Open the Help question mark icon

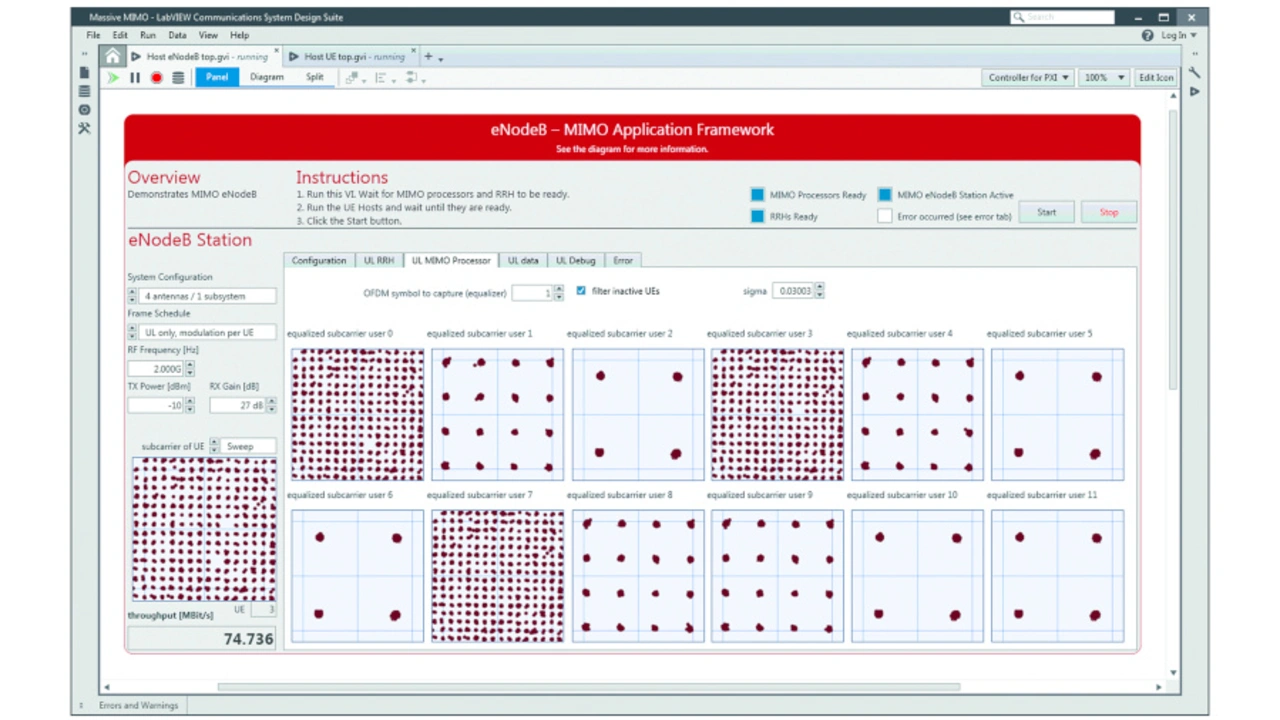pyautogui.click(x=1147, y=35)
